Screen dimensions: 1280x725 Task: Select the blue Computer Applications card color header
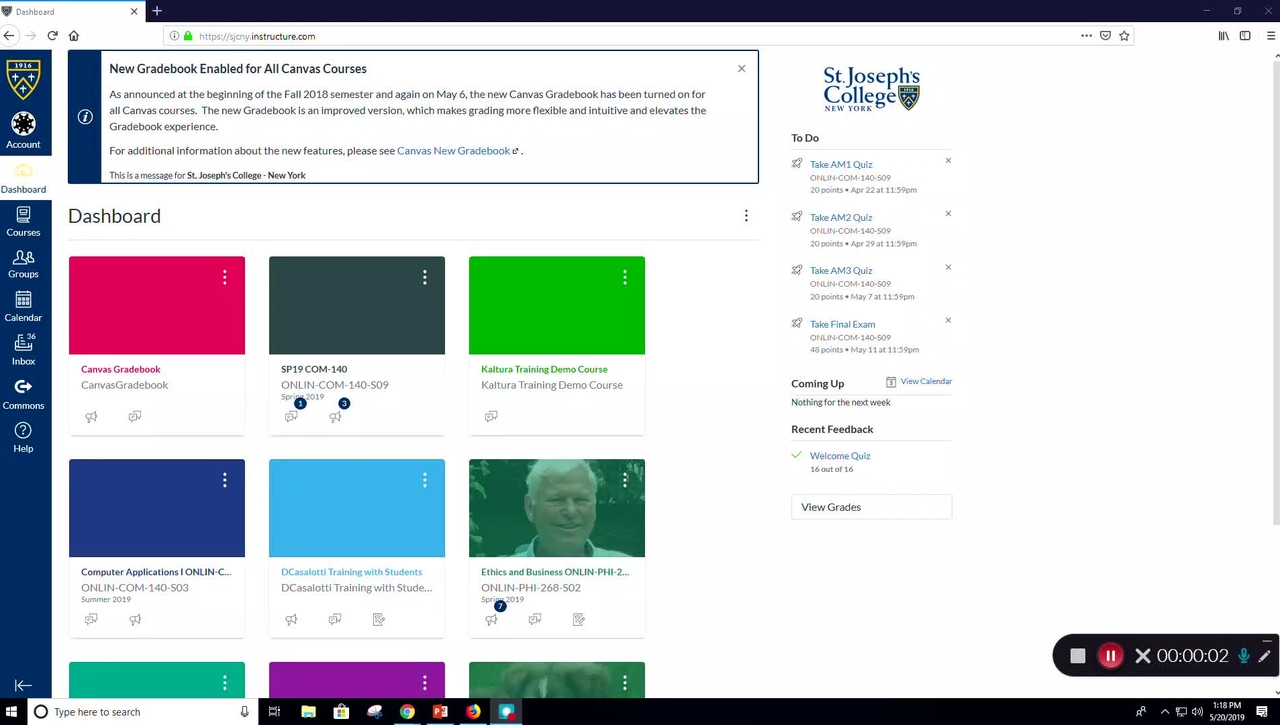pos(157,508)
